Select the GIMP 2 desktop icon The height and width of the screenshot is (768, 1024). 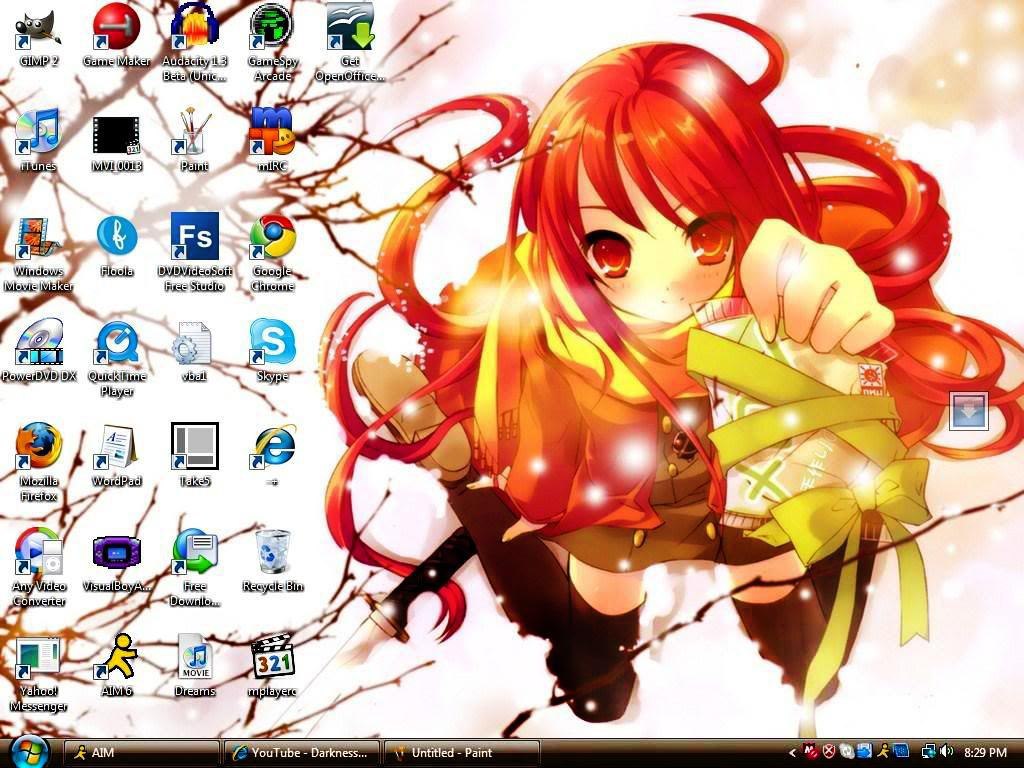(x=39, y=36)
